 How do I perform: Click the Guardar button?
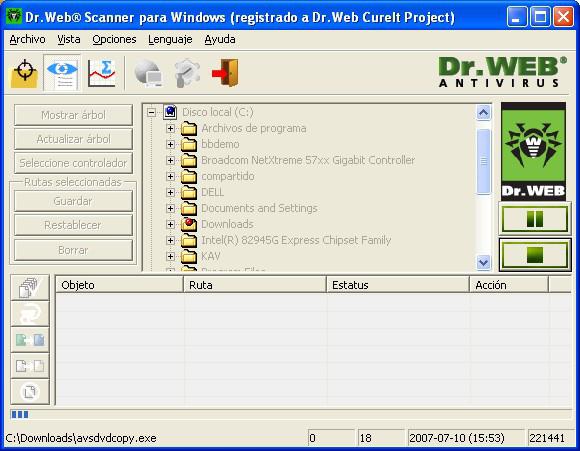(x=73, y=201)
